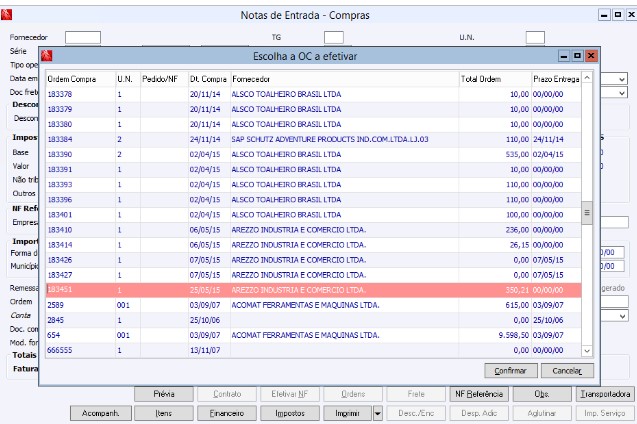
Task: Select order 183393
Action: point(313,184)
